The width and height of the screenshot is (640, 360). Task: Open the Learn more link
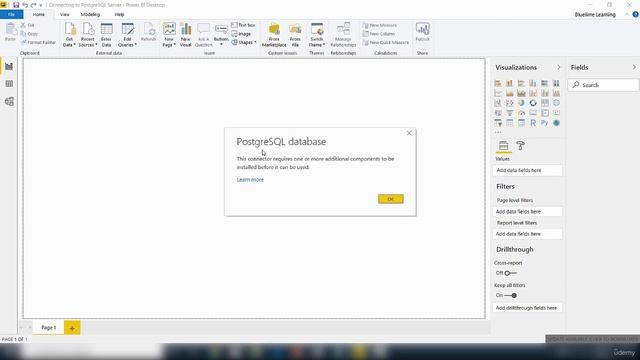pos(250,180)
